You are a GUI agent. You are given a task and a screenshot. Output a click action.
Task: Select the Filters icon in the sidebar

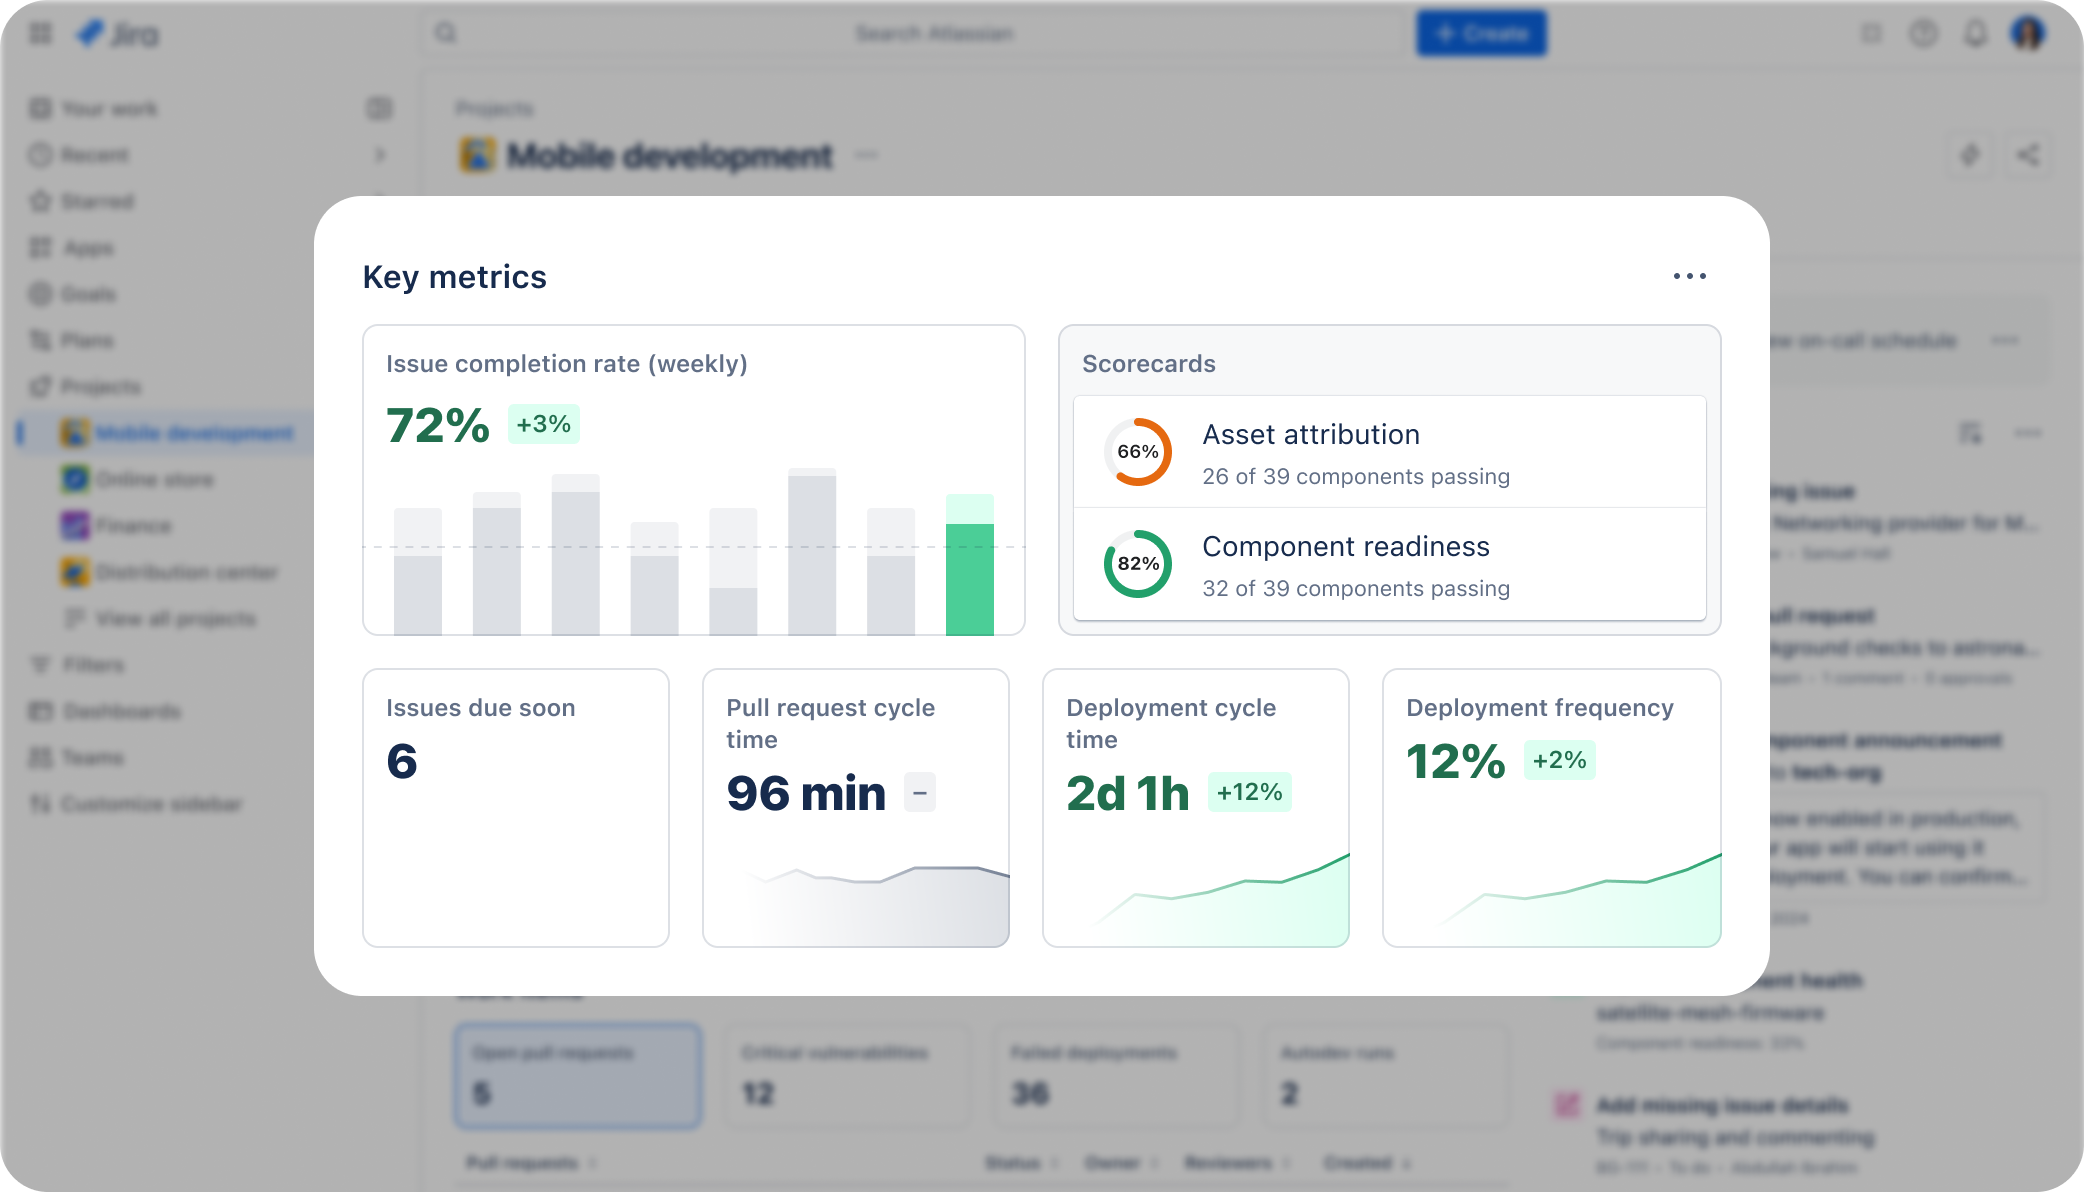click(39, 664)
